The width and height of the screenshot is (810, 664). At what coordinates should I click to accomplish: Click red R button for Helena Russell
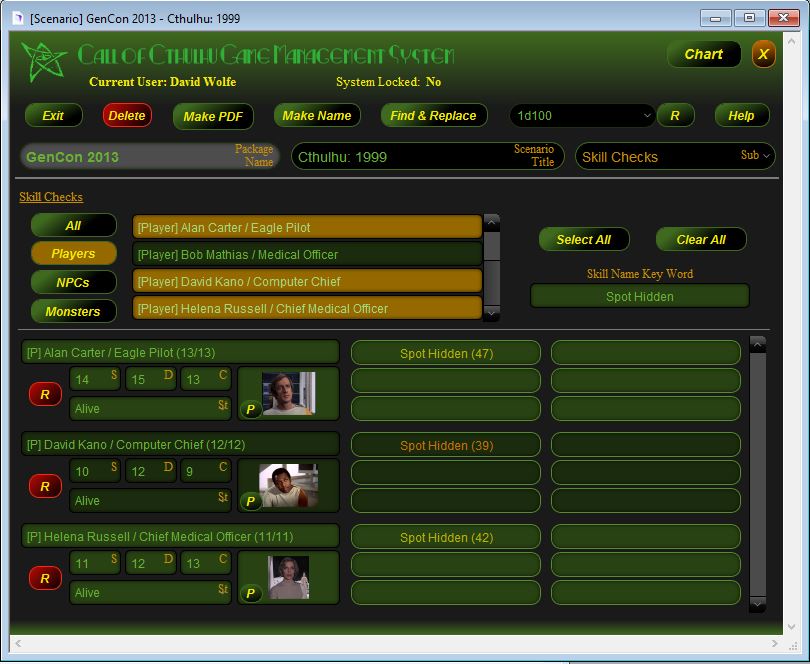pyautogui.click(x=45, y=578)
